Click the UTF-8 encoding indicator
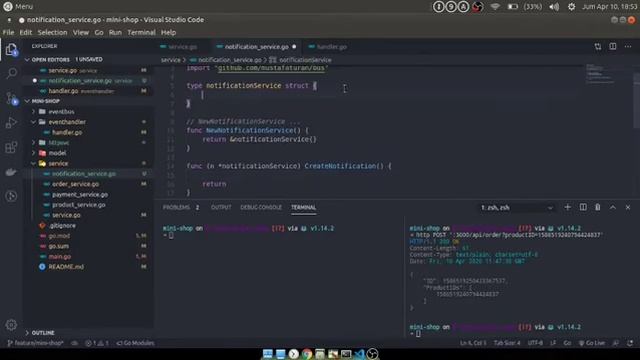Viewport: 640px width, 360px height. [x=535, y=343]
